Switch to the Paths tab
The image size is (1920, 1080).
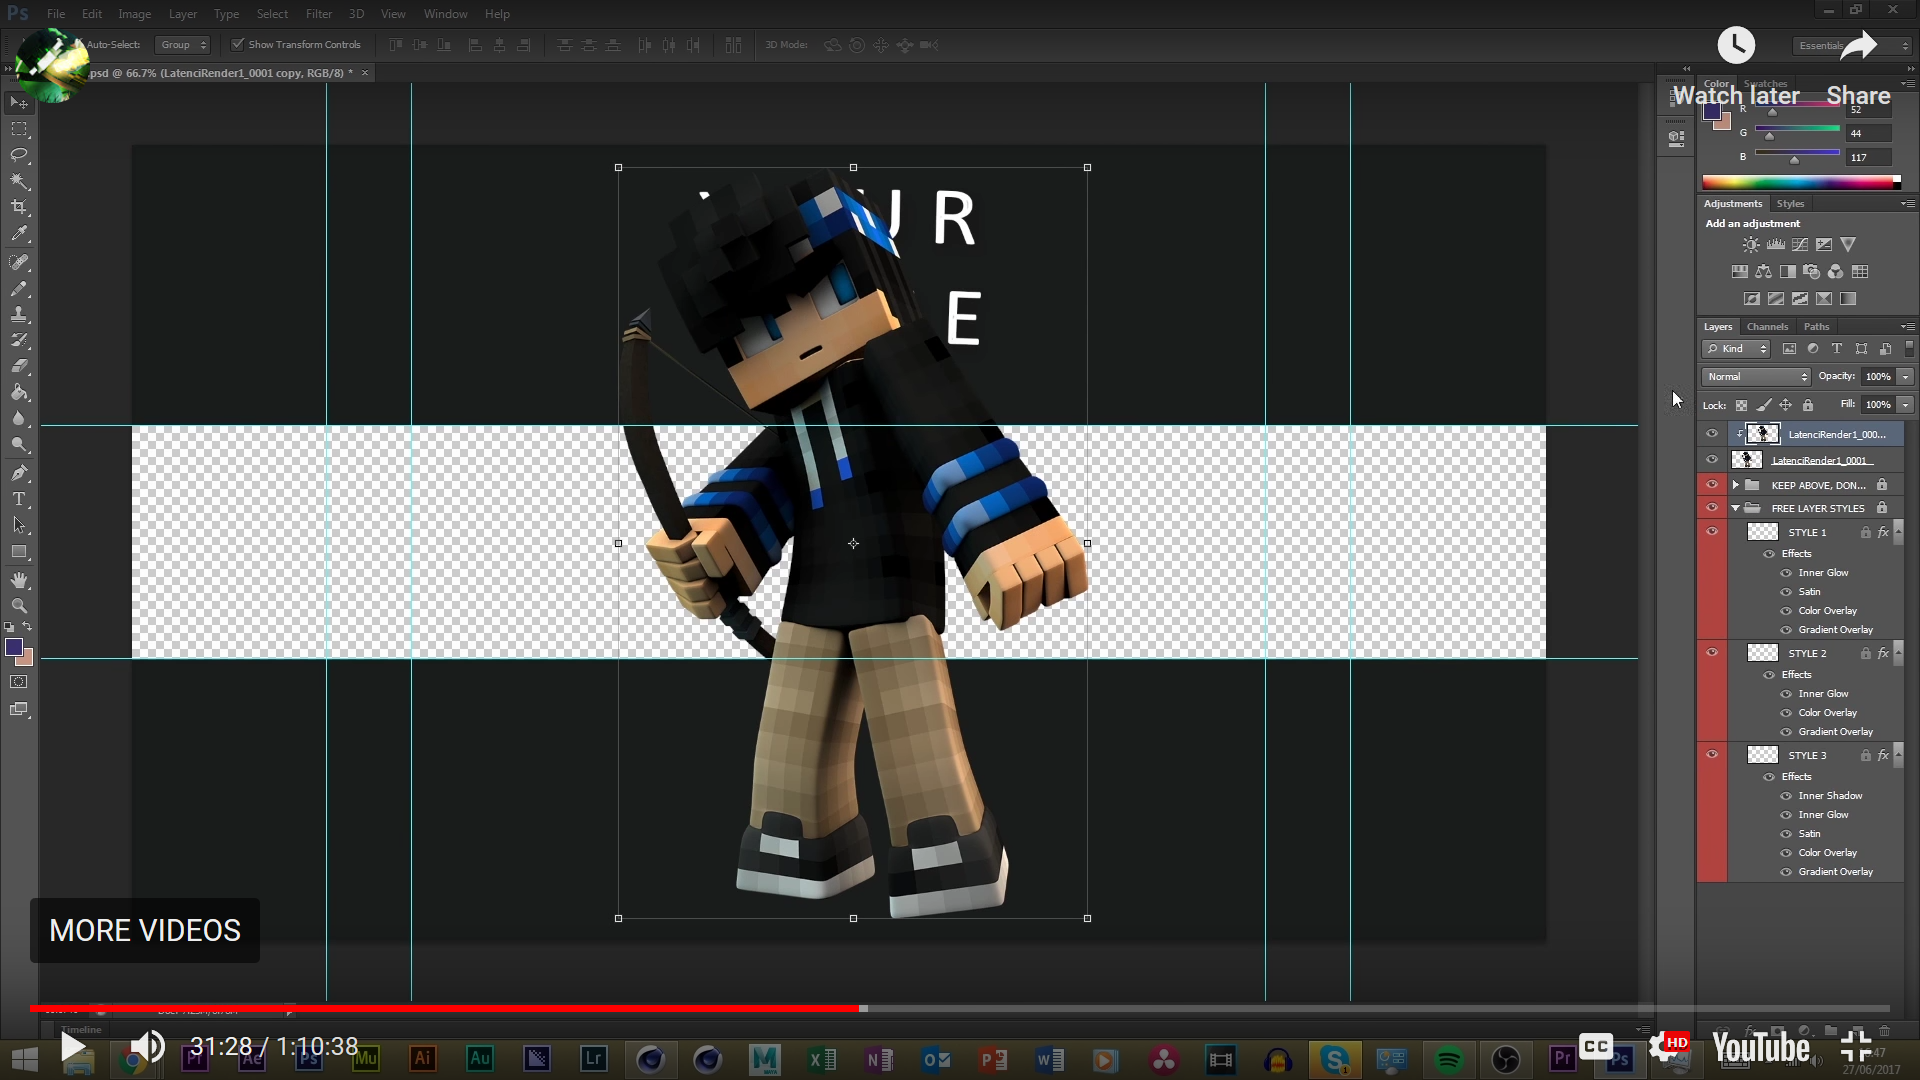[1817, 327]
